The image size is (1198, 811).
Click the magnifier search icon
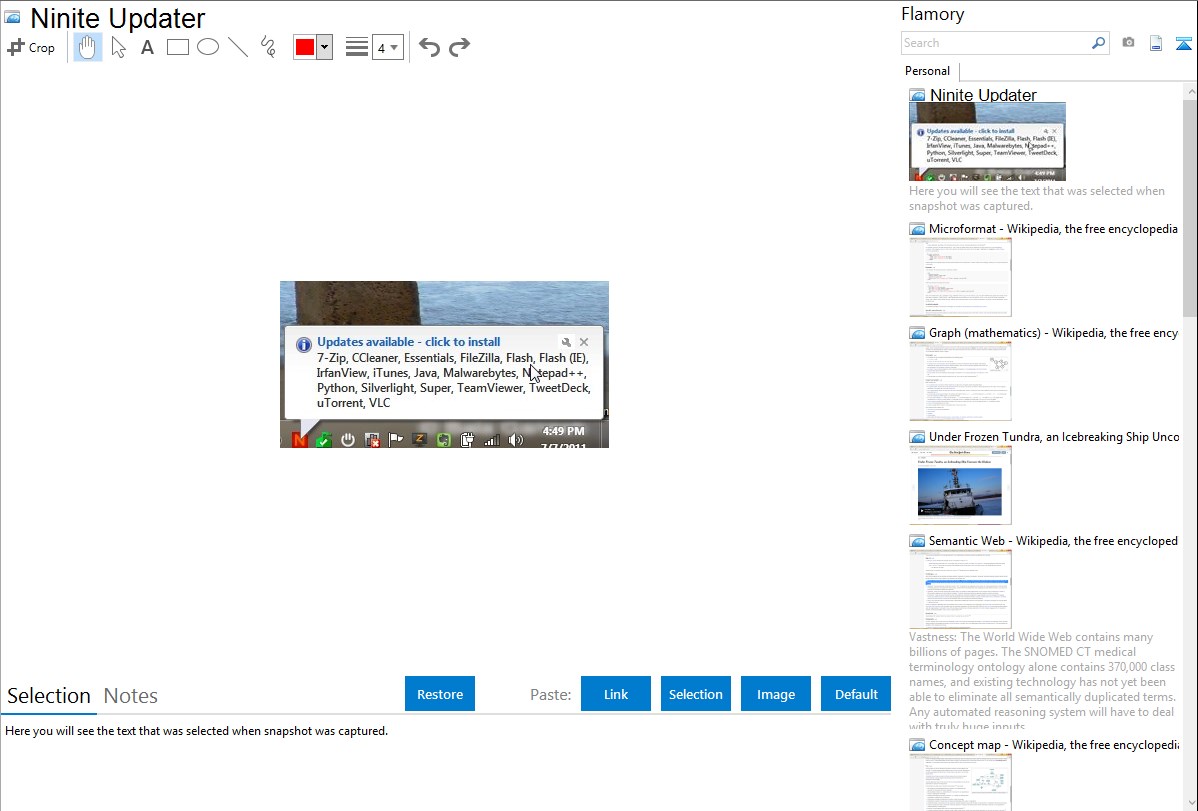click(x=1099, y=43)
